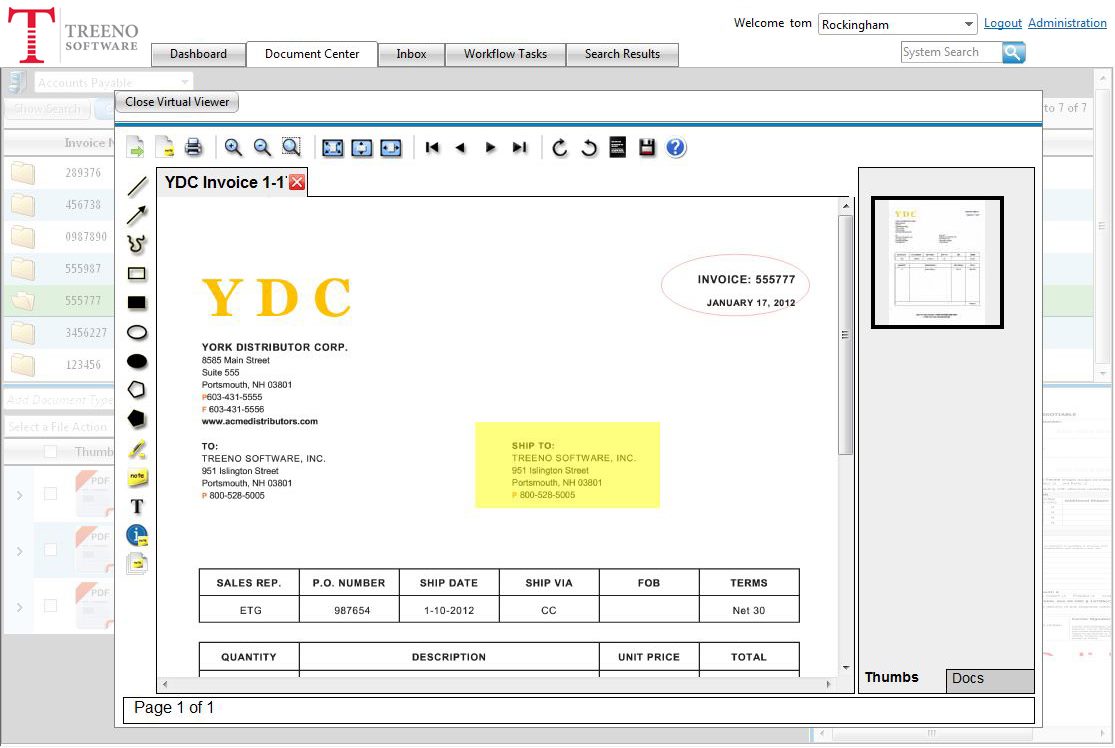Zoom in with the plus magnifier
This screenshot has width=1115, height=748.
(233, 147)
